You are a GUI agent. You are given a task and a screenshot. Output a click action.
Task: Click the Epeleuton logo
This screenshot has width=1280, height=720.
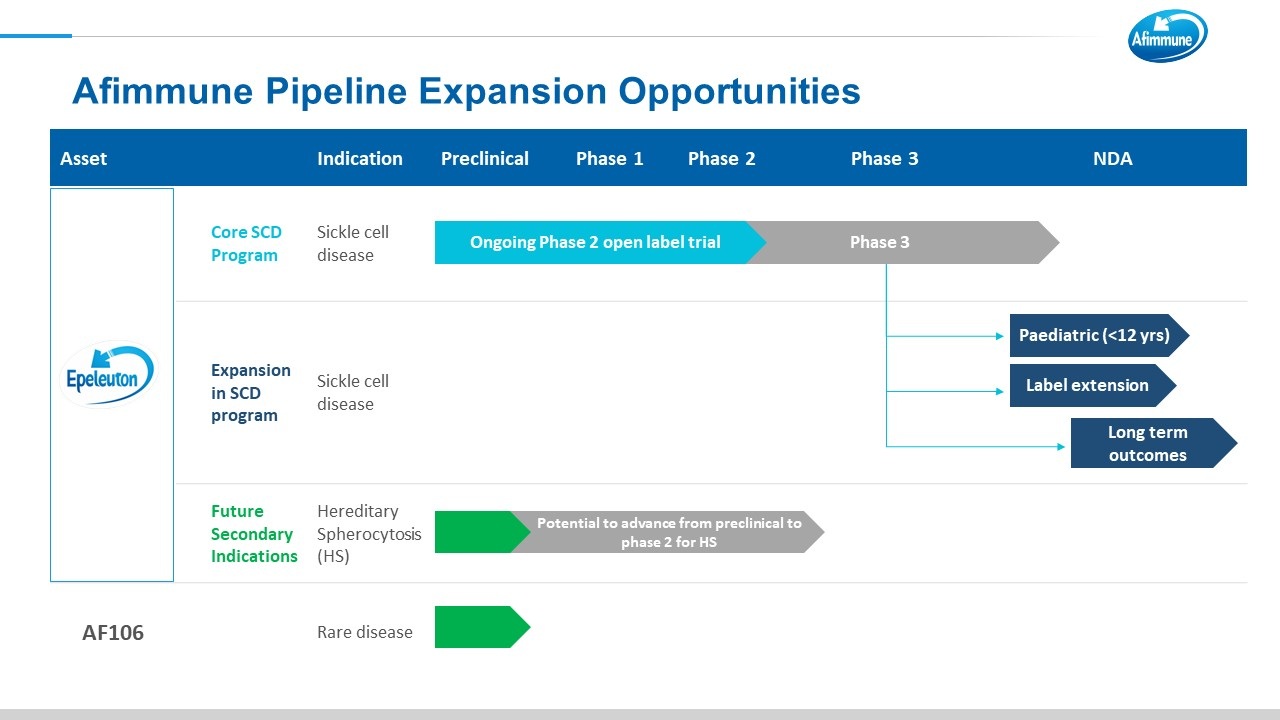point(111,374)
